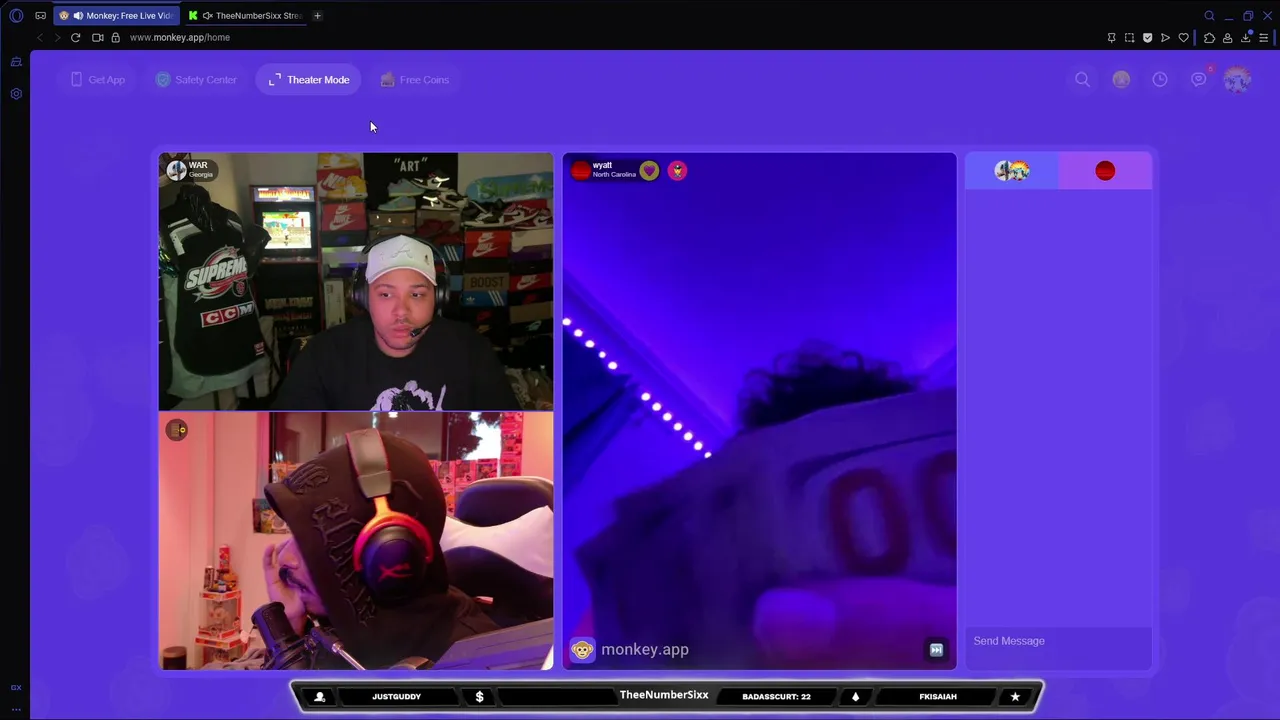Image resolution: width=1280 pixels, height=720 pixels.
Task: Open the browser extensions cube icon
Action: click(1209, 38)
